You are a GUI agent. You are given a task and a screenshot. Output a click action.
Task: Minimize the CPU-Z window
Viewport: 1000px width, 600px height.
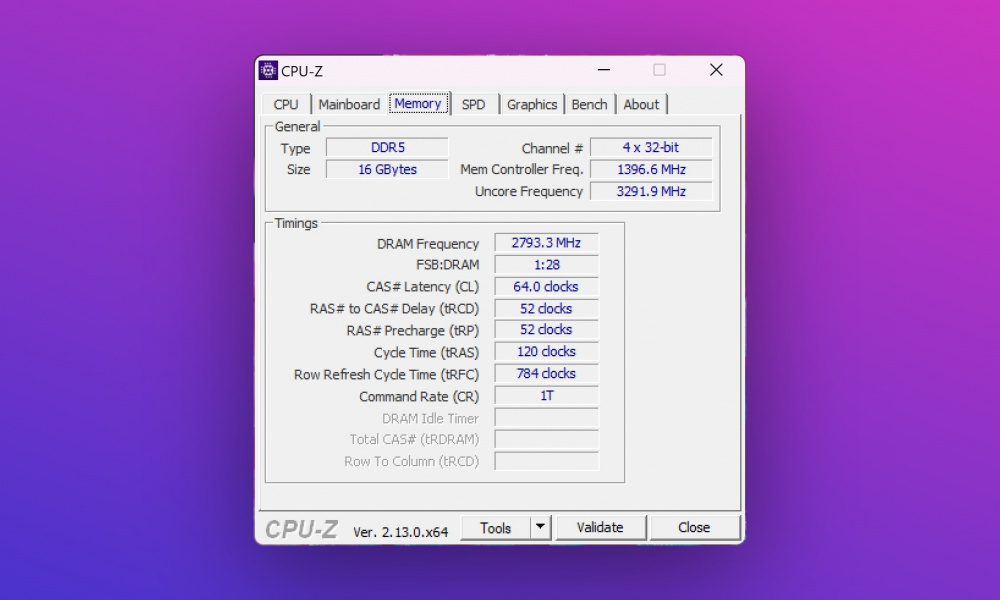(603, 70)
